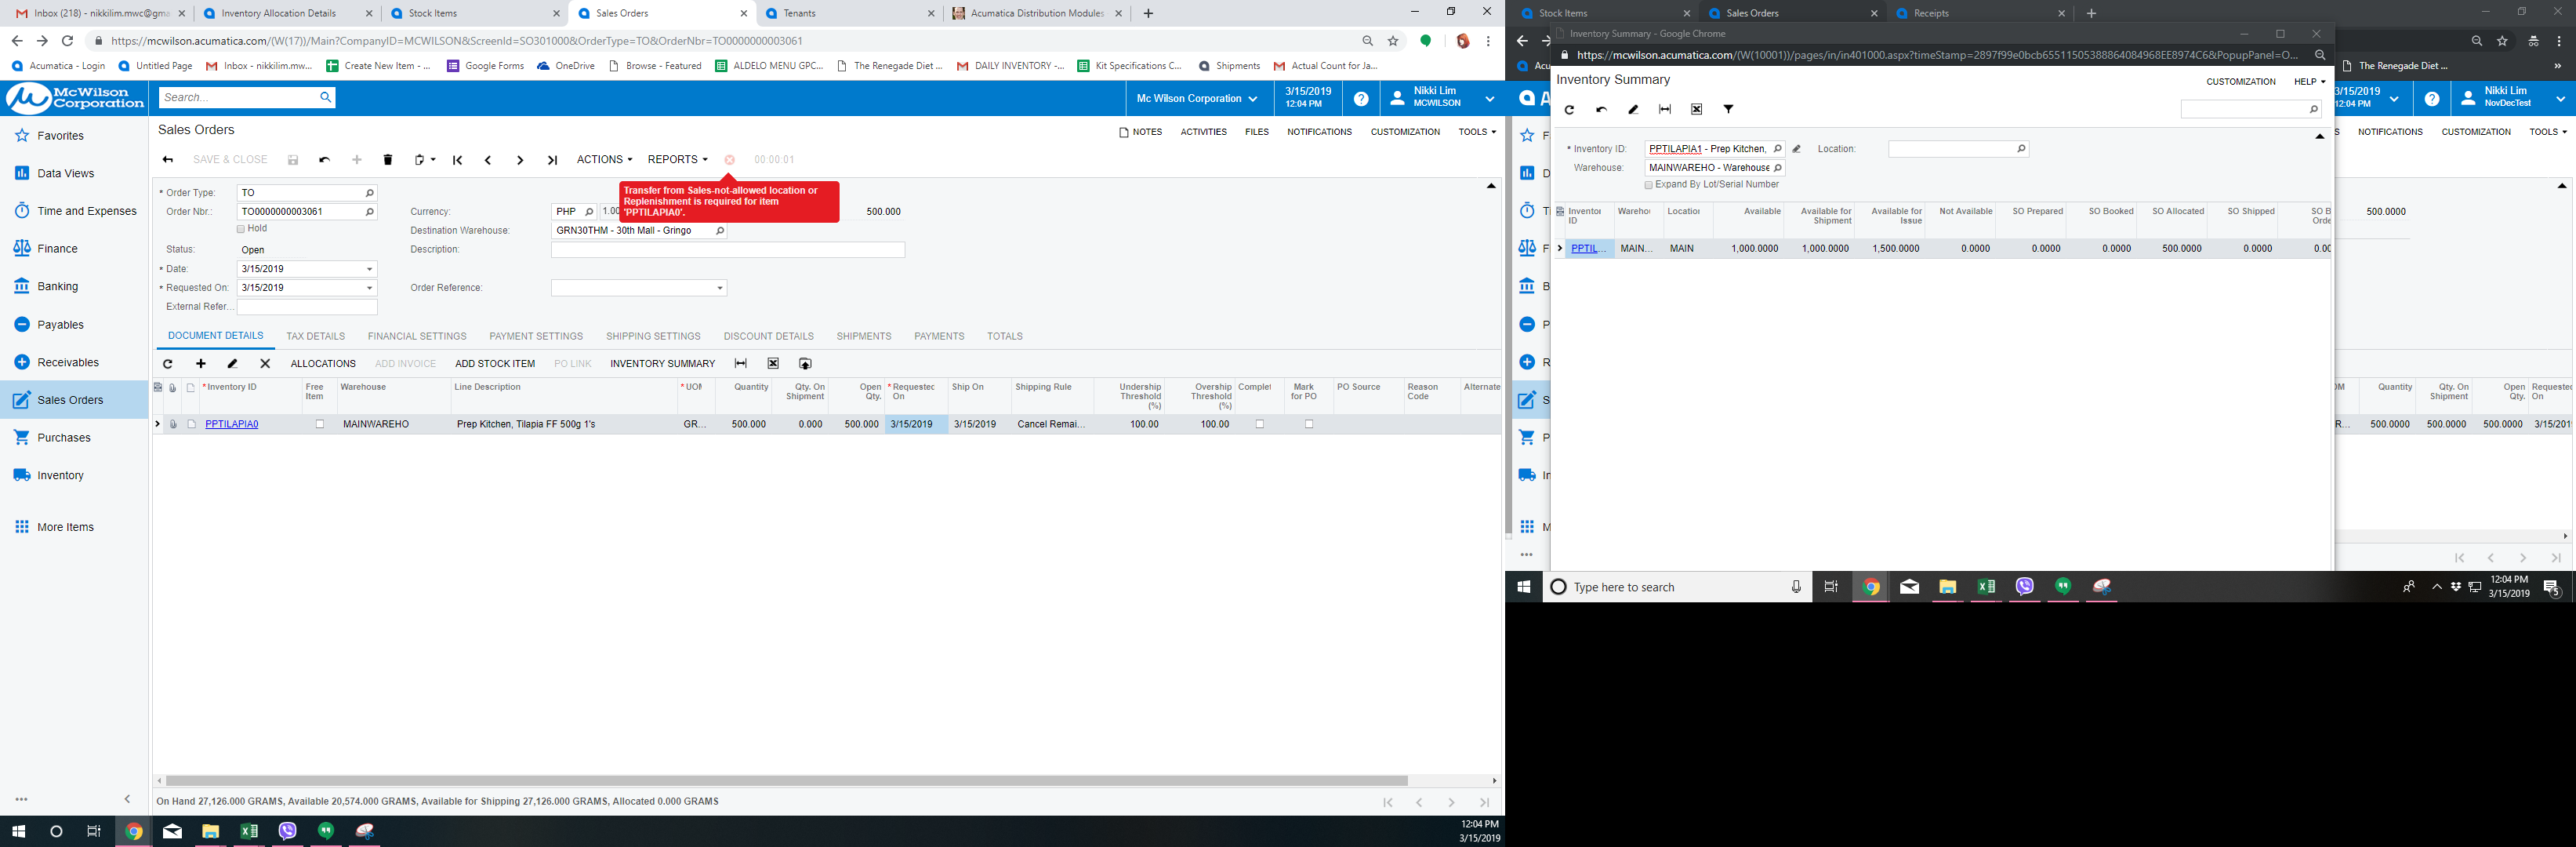Image resolution: width=2576 pixels, height=847 pixels.
Task: Open Viber from the Windows taskbar
Action: [x=288, y=831]
